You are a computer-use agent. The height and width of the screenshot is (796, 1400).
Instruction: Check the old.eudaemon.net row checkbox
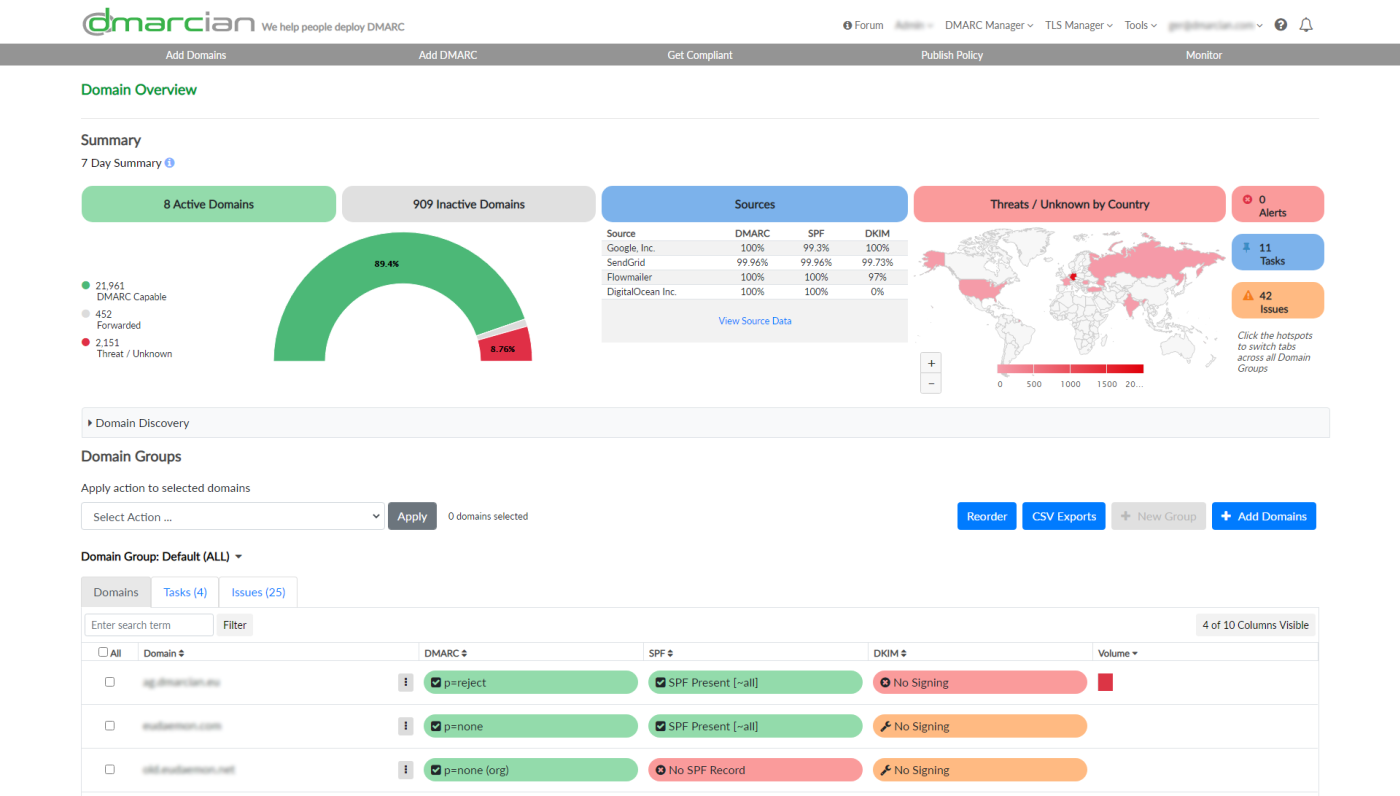pyautogui.click(x=110, y=770)
